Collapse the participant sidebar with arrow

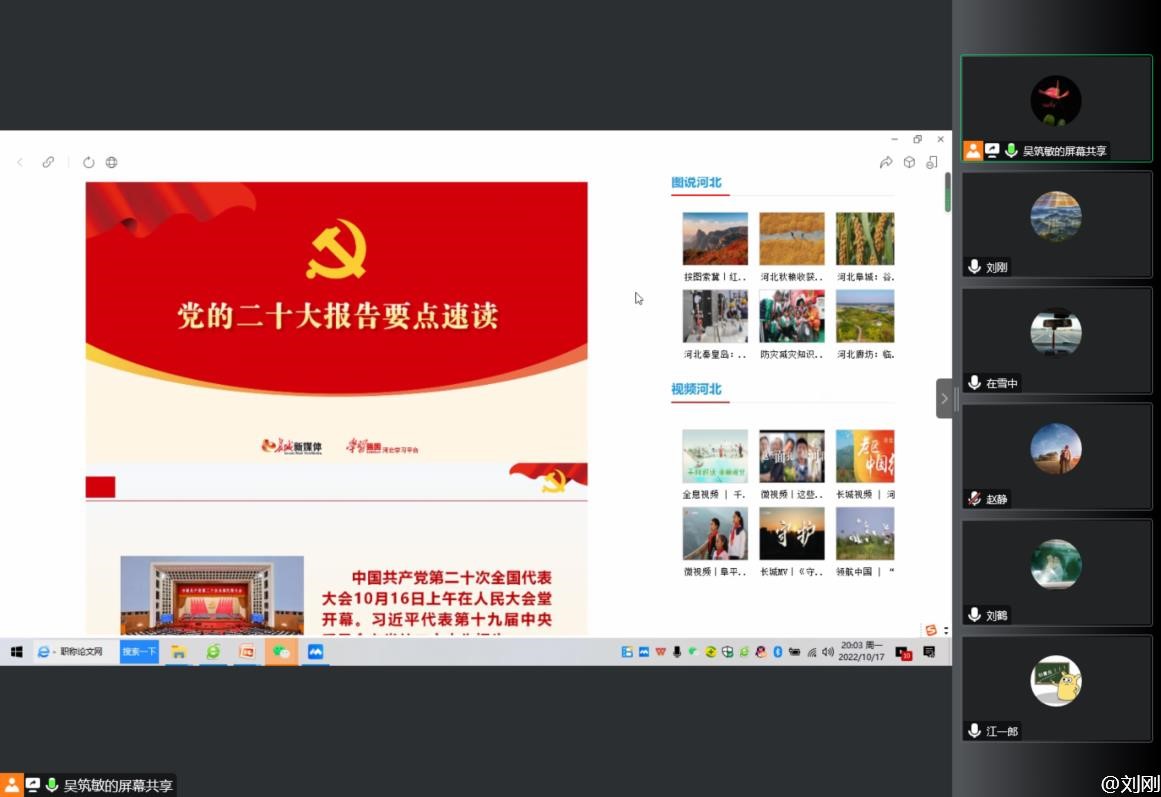pos(944,398)
